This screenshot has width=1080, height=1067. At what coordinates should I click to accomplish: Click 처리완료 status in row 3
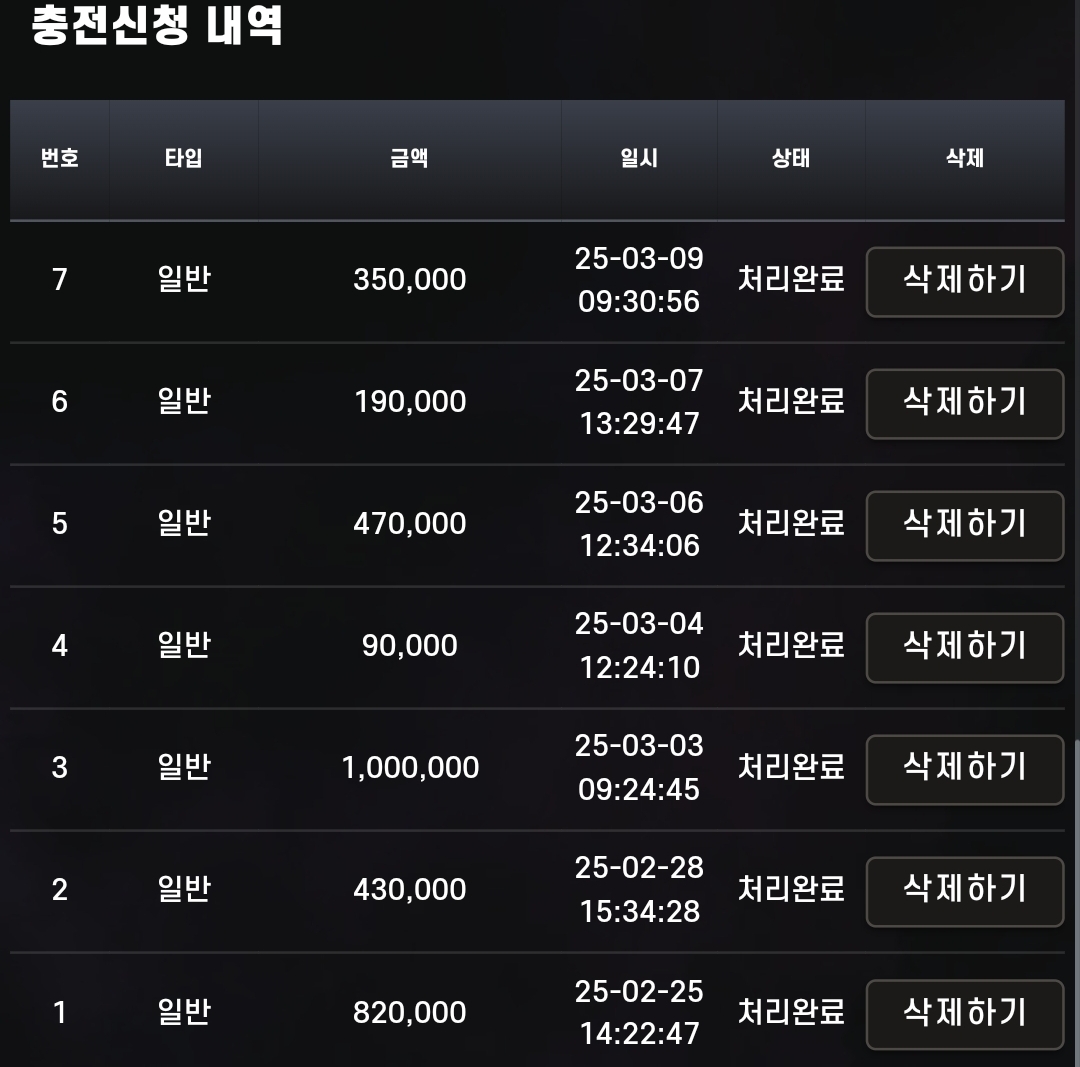(791, 767)
